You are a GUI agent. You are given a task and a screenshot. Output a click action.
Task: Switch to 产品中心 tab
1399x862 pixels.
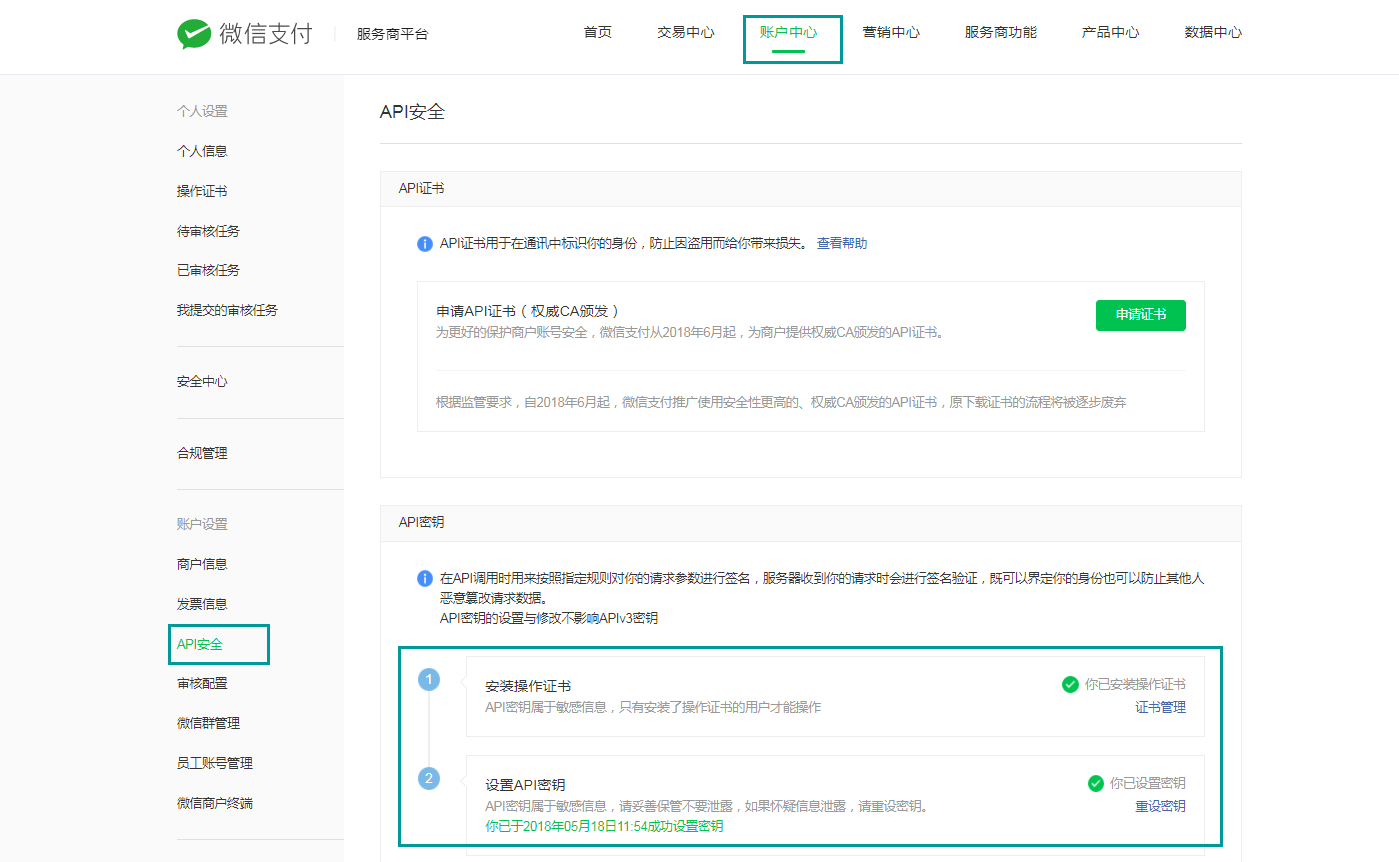point(1110,32)
